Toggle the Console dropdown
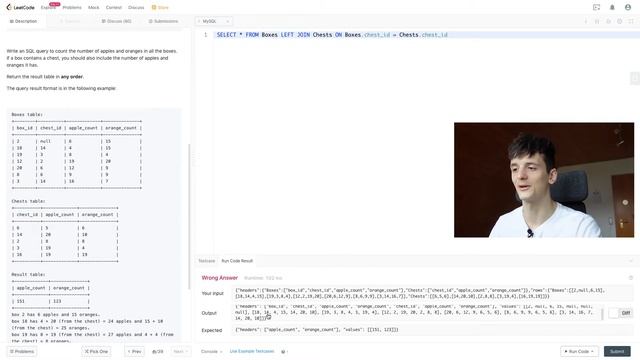 211,351
